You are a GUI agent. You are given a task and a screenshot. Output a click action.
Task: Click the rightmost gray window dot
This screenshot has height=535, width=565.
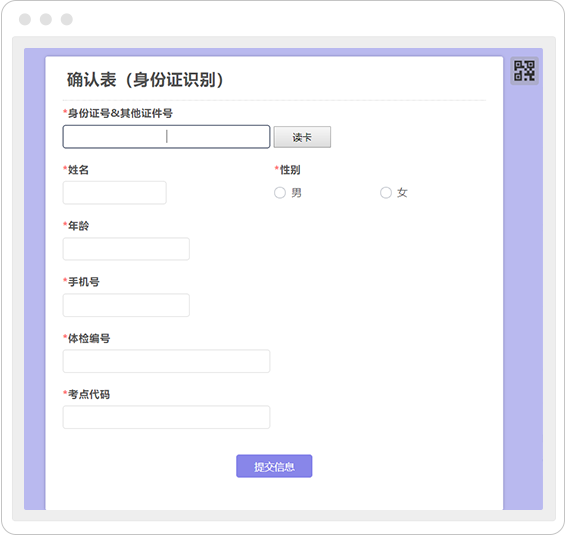tap(67, 19)
